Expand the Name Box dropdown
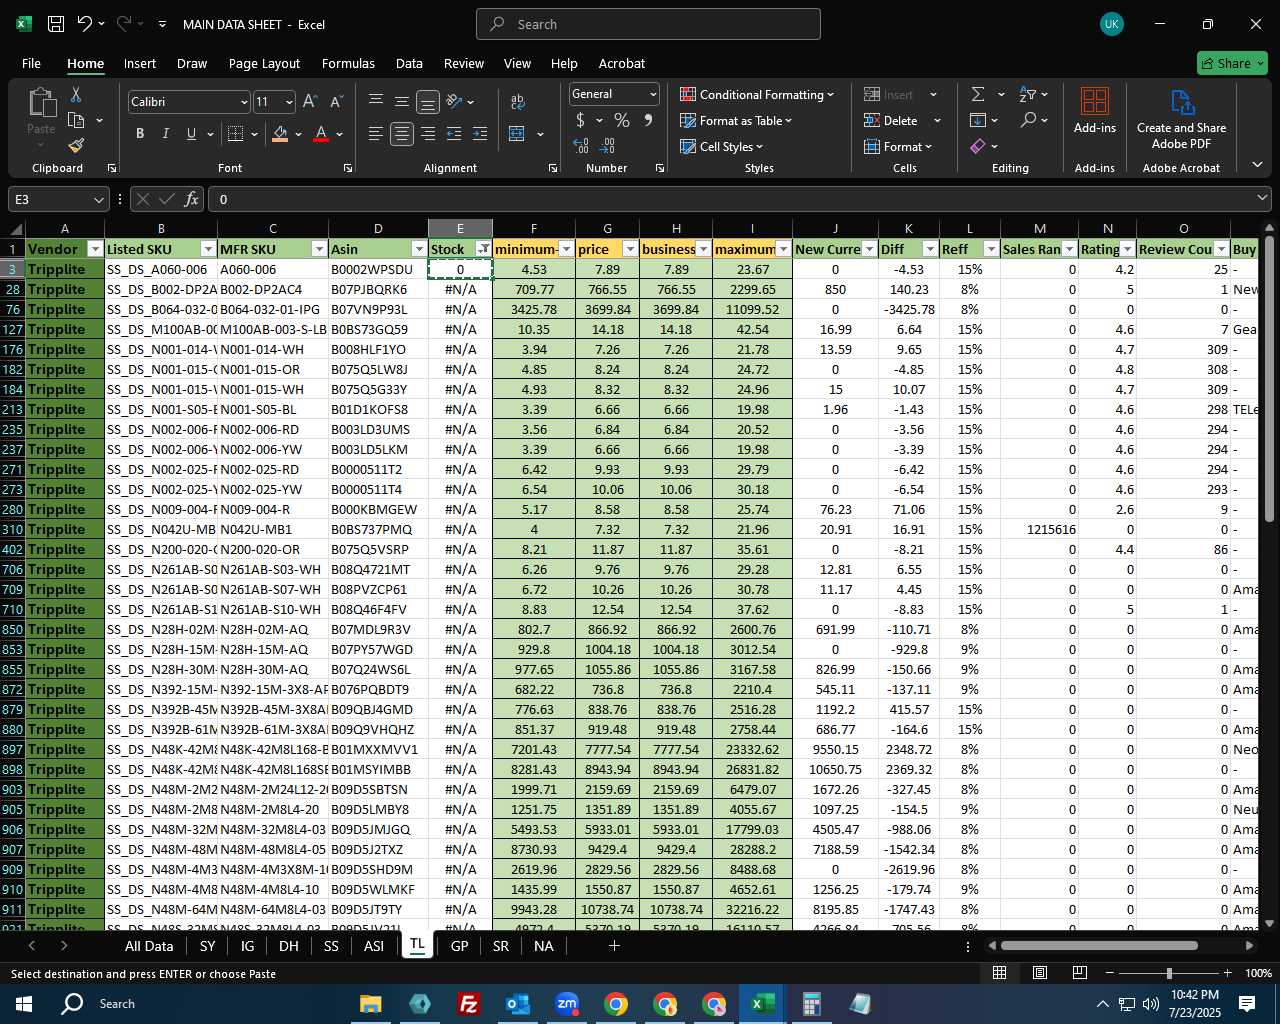The width and height of the screenshot is (1280, 1024). pyautogui.click(x=98, y=199)
